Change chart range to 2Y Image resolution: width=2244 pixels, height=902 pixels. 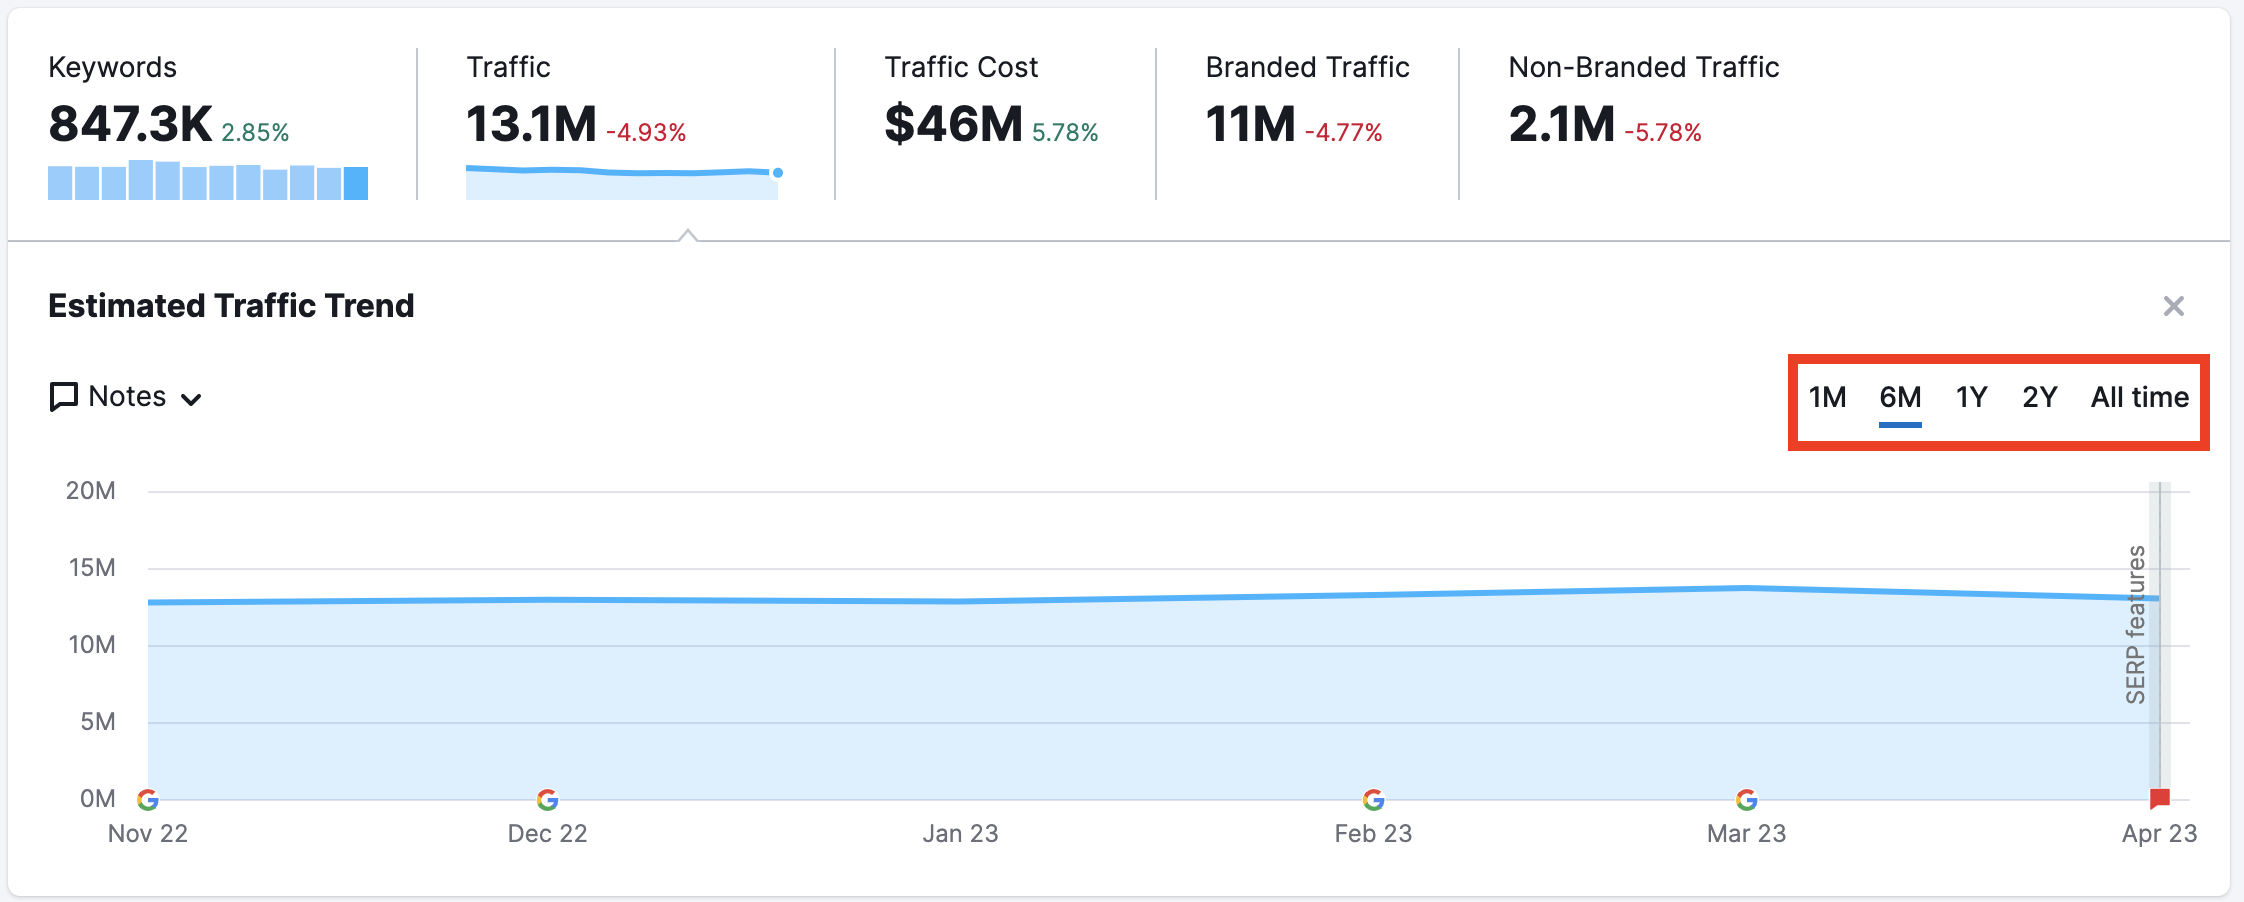[x=2039, y=398]
